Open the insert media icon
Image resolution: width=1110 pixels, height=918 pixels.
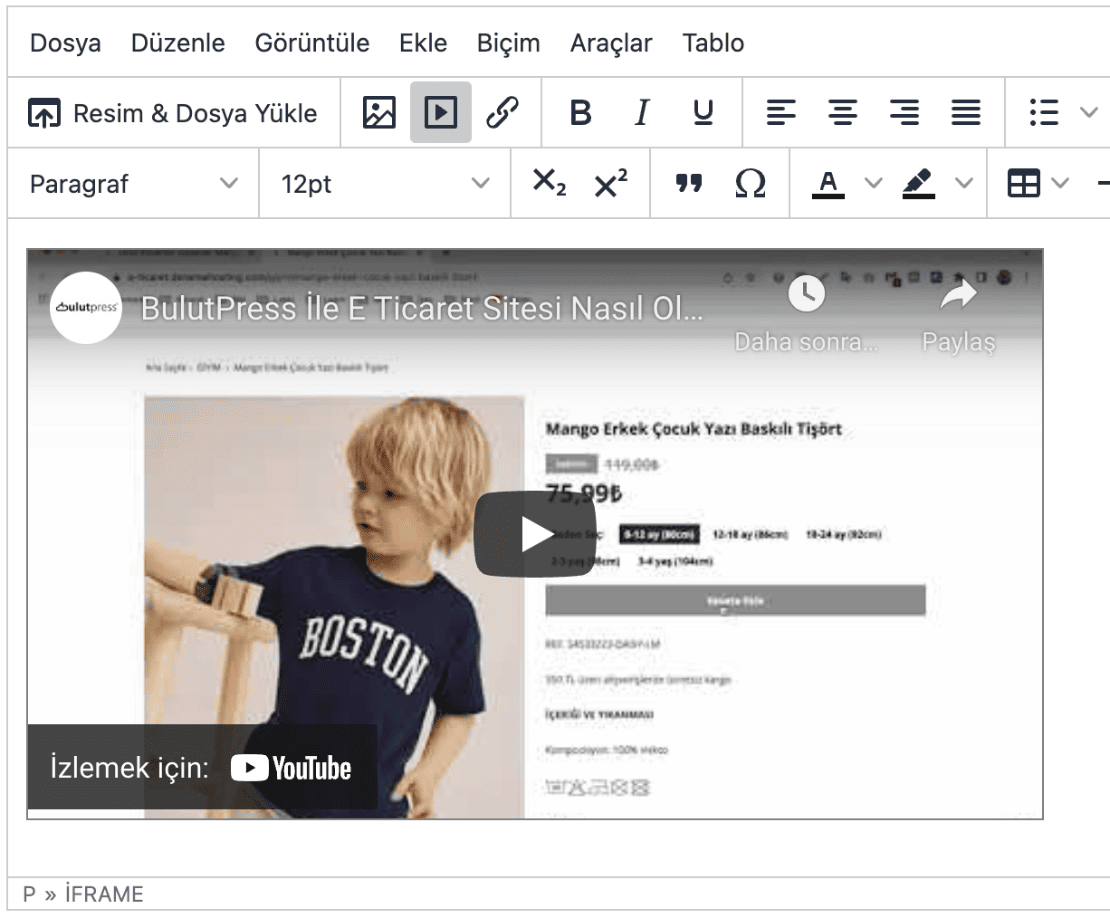pyautogui.click(x=440, y=112)
